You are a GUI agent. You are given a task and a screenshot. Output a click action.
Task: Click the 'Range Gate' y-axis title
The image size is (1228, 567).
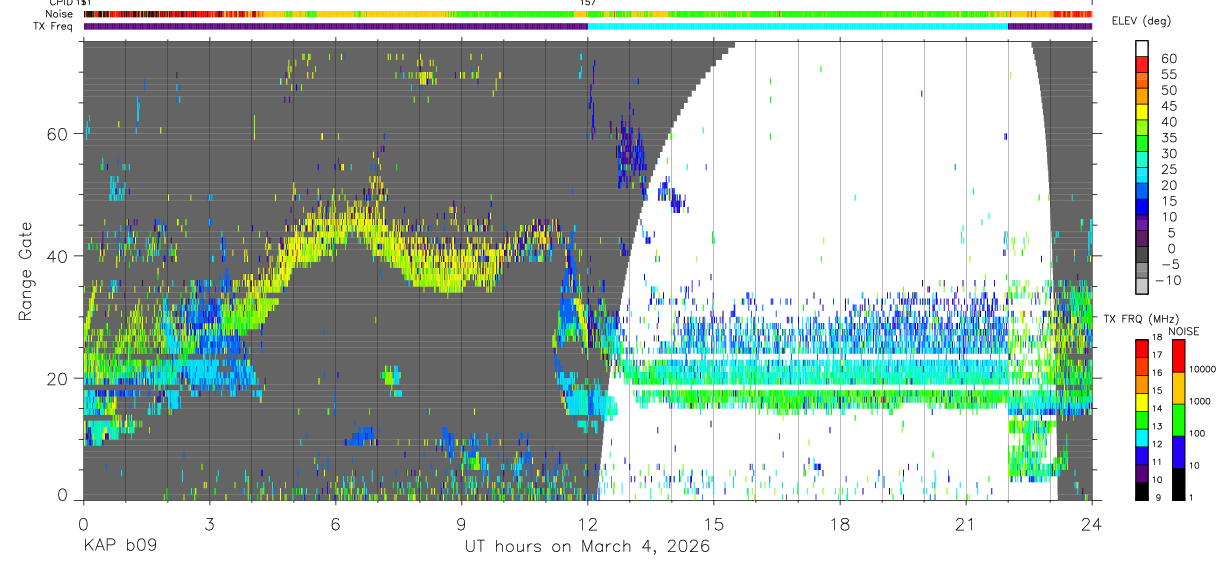[x=26, y=271]
